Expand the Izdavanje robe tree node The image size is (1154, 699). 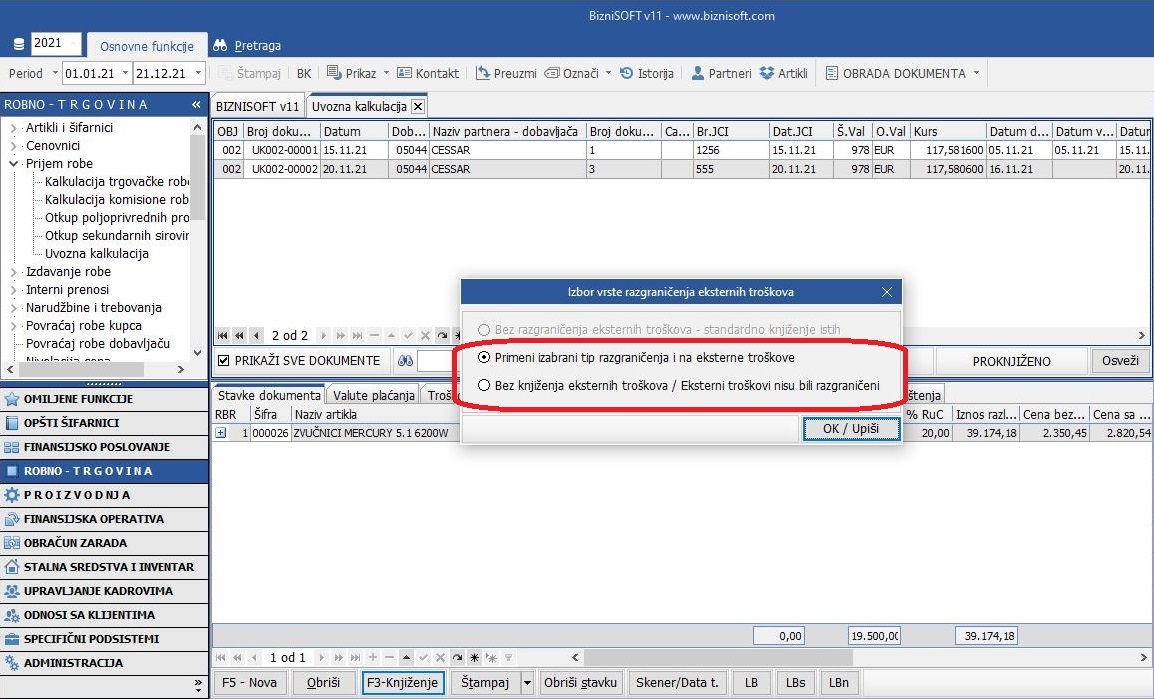[14, 272]
